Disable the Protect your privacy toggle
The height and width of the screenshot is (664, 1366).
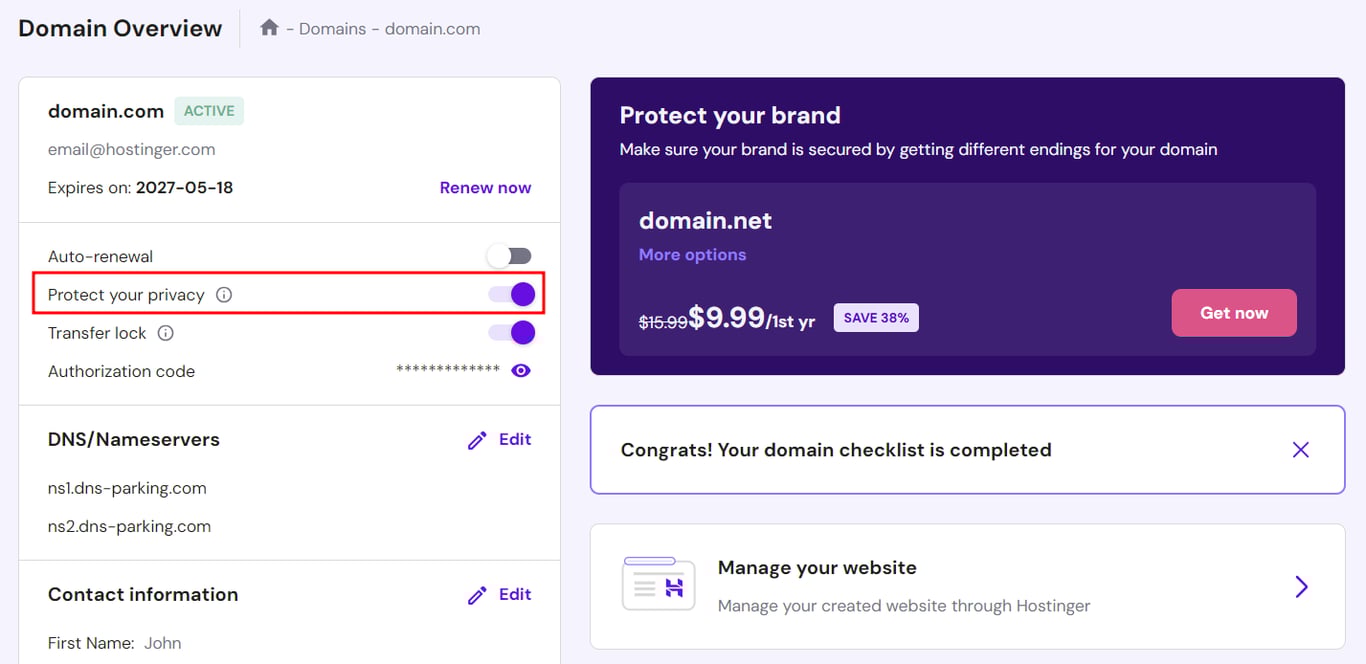pyautogui.click(x=509, y=293)
